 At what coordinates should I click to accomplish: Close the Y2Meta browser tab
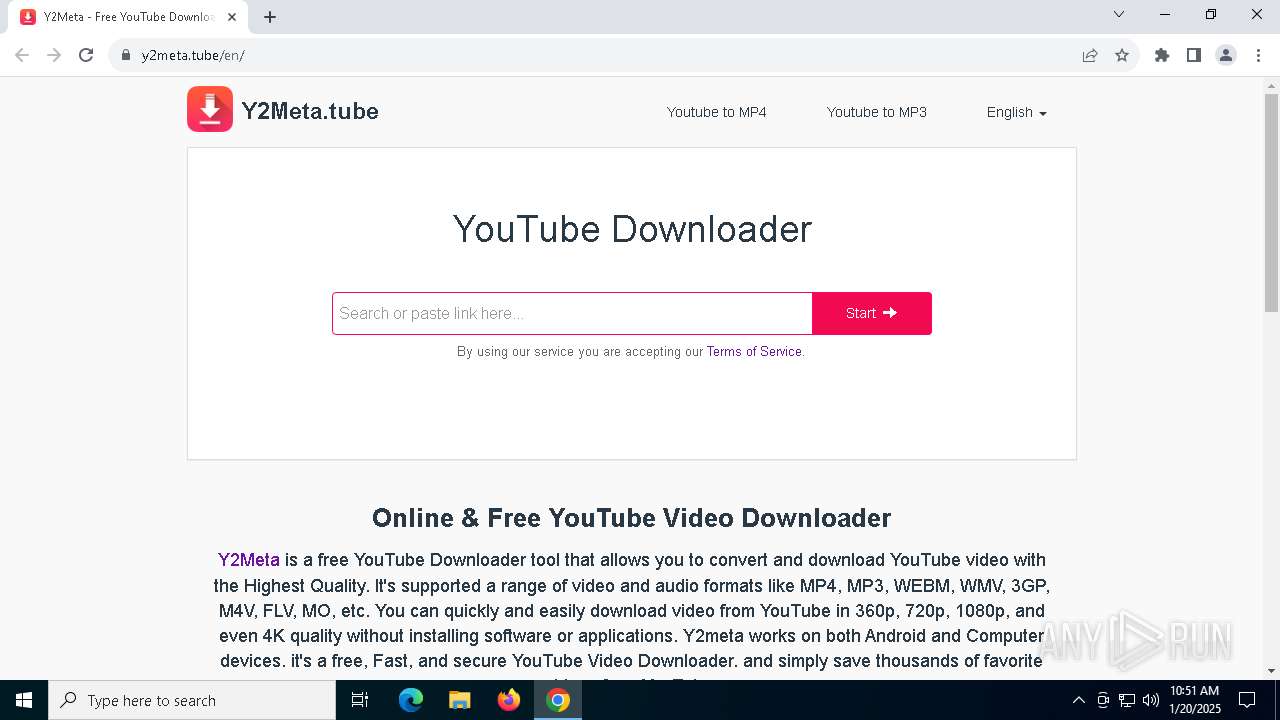(230, 17)
